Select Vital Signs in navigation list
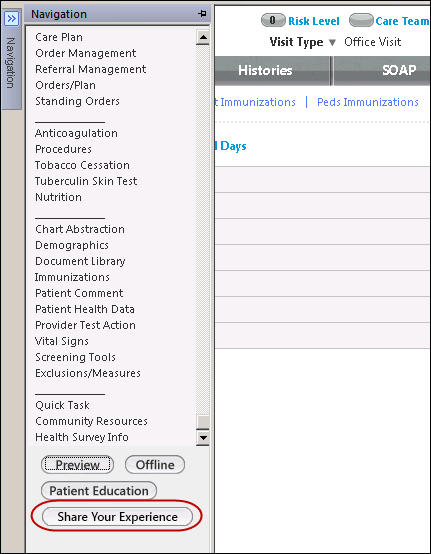 pos(62,341)
